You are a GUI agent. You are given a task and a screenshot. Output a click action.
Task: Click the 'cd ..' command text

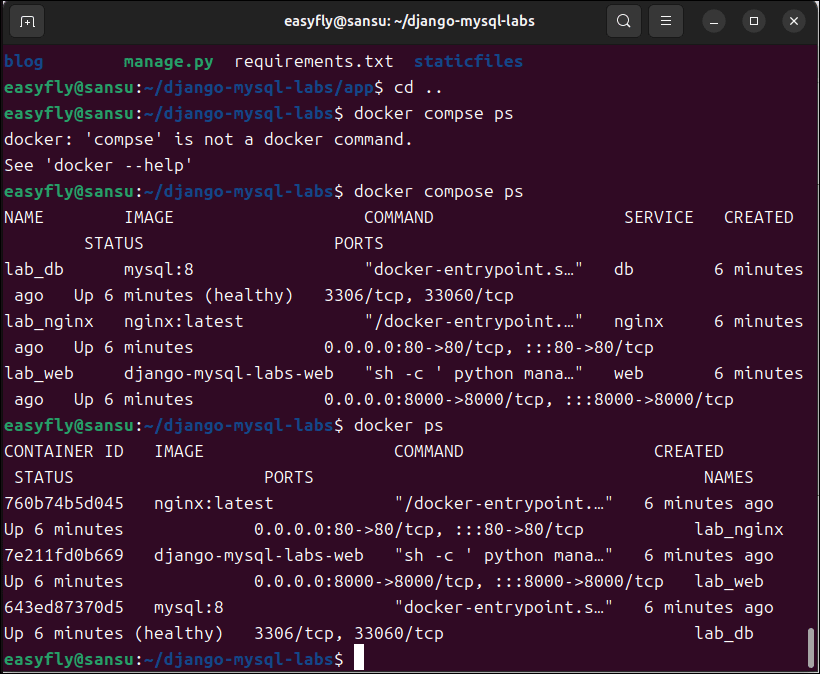(418, 87)
